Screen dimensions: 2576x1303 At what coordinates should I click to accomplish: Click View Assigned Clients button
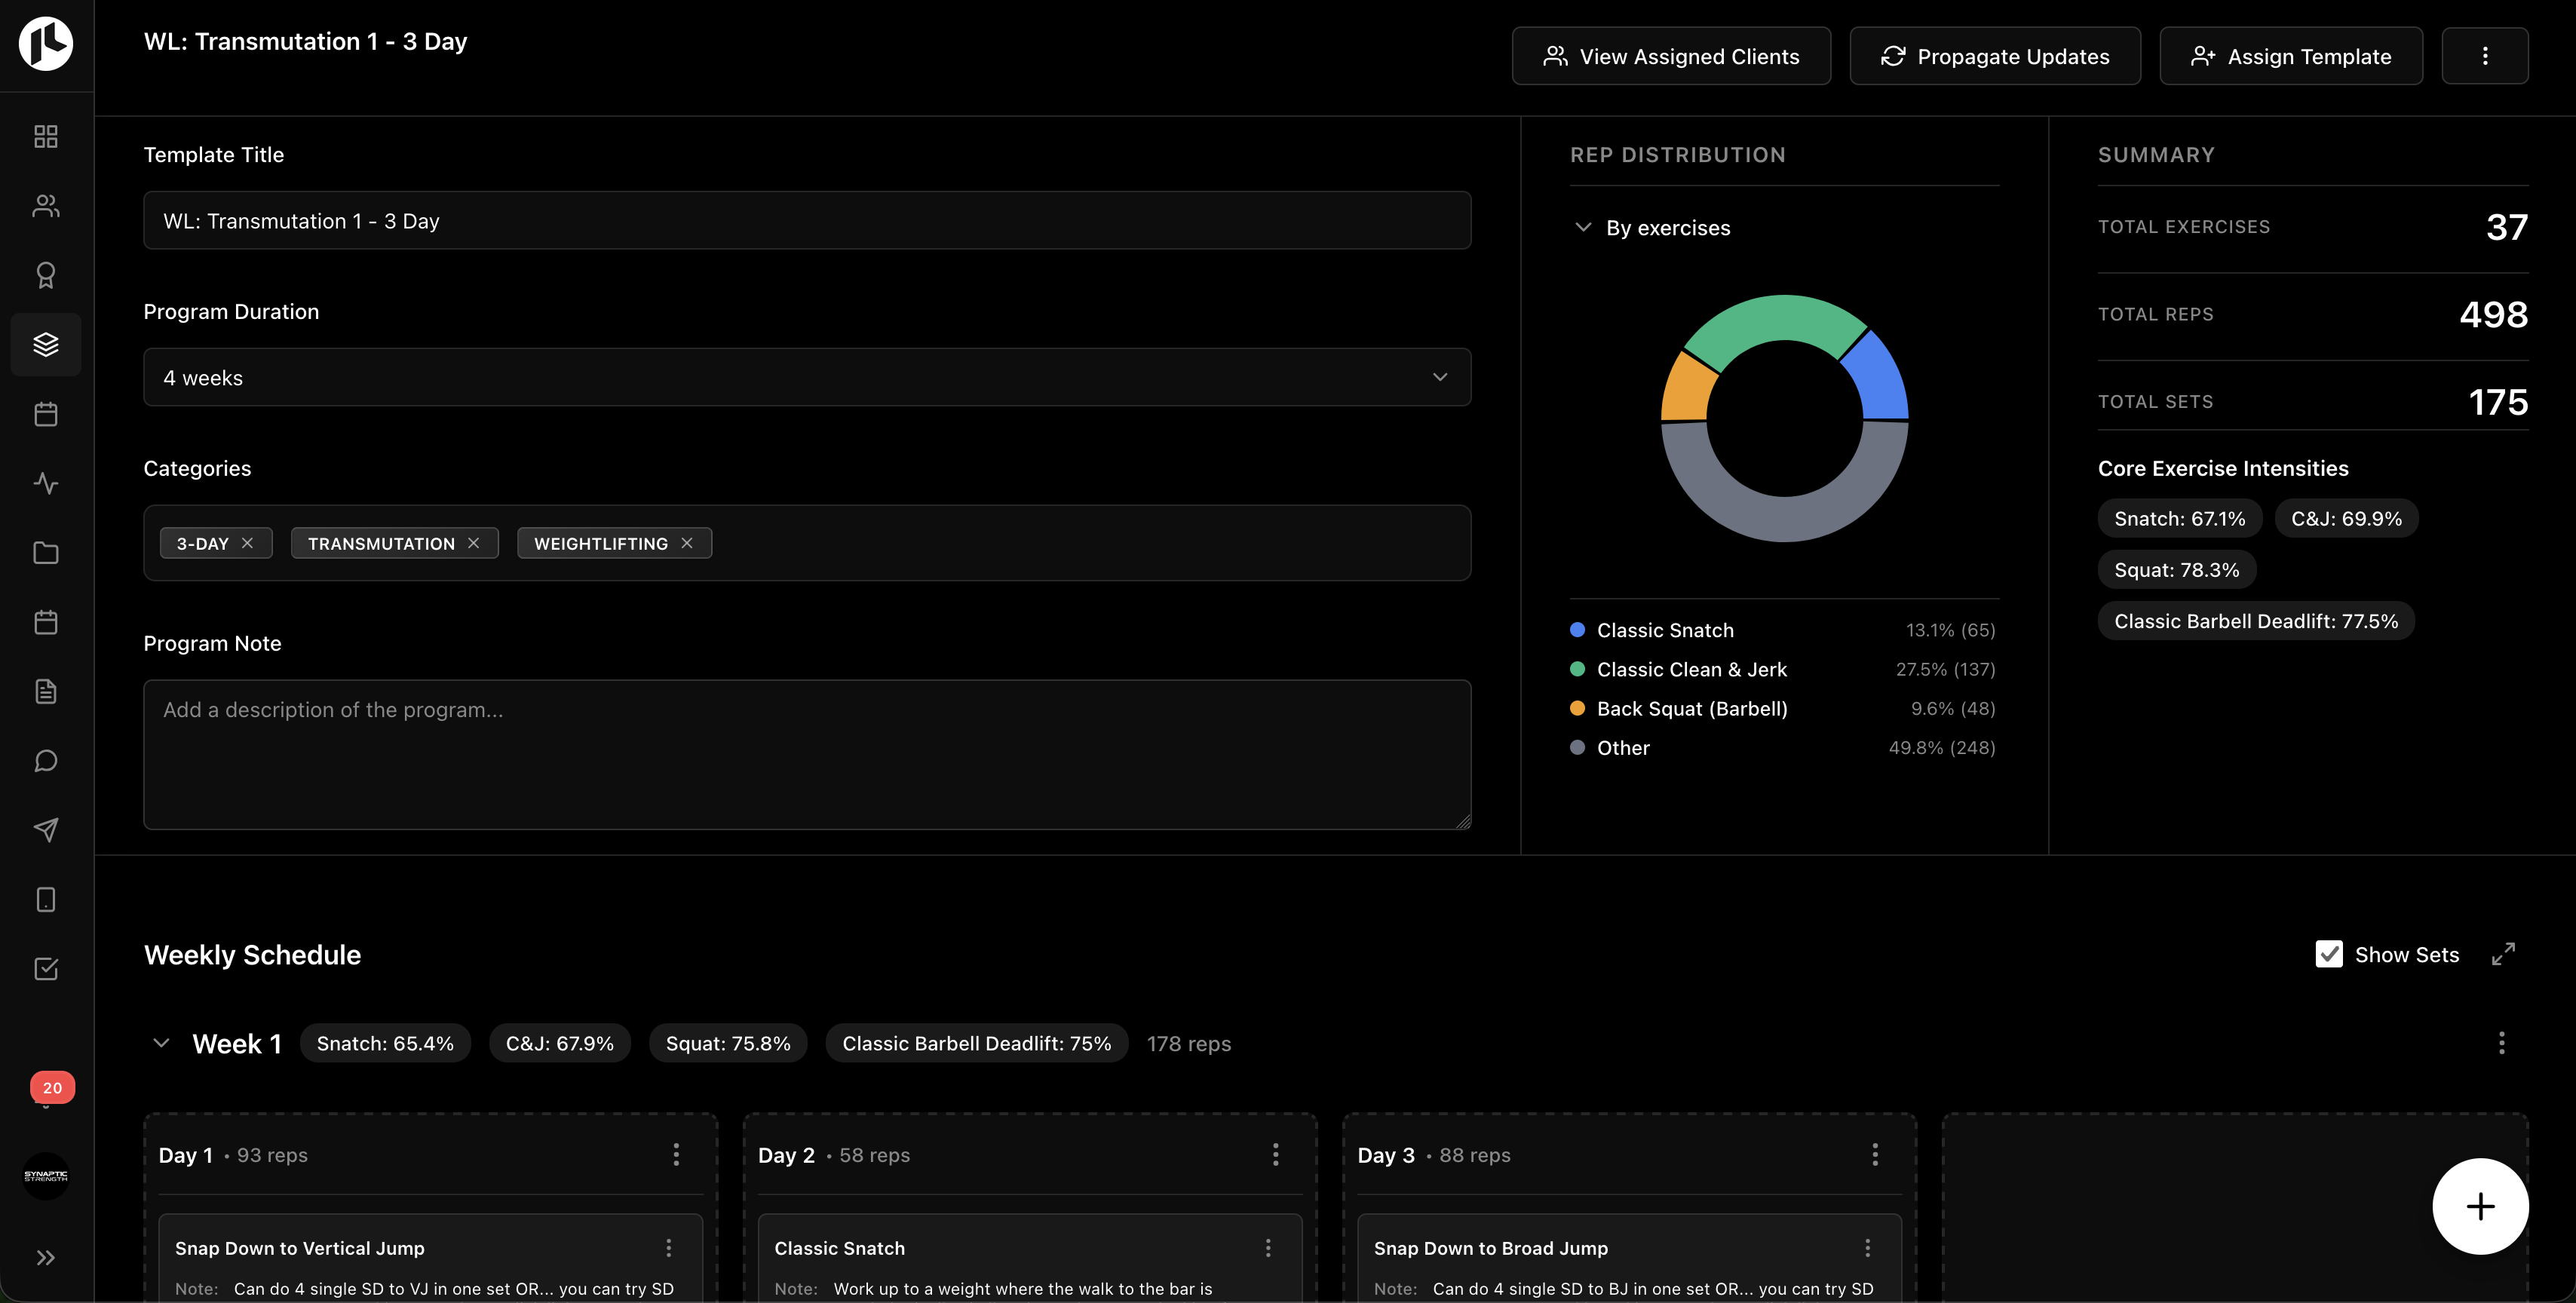1671,56
